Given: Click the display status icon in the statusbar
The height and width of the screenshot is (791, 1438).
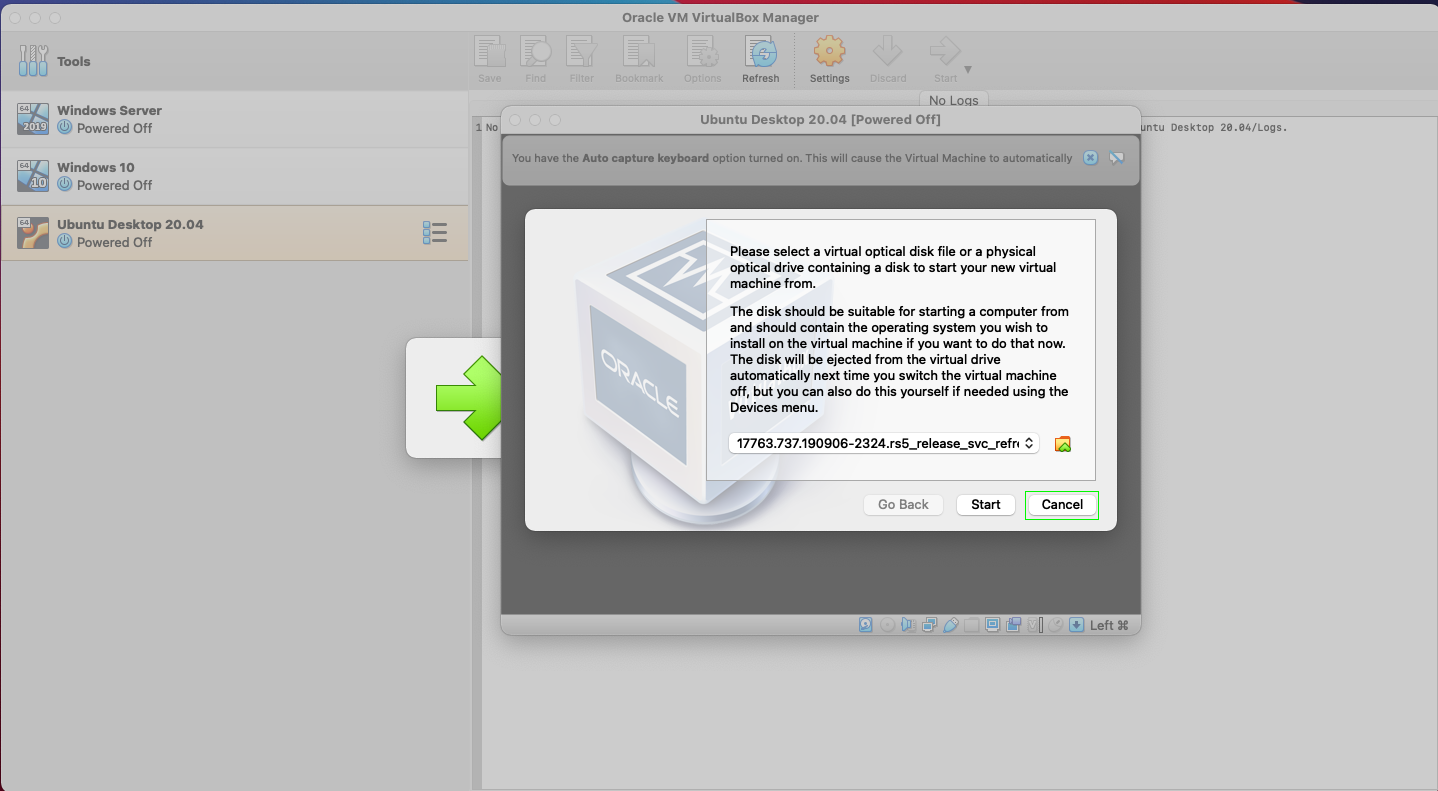Looking at the screenshot, I should coord(991,624).
